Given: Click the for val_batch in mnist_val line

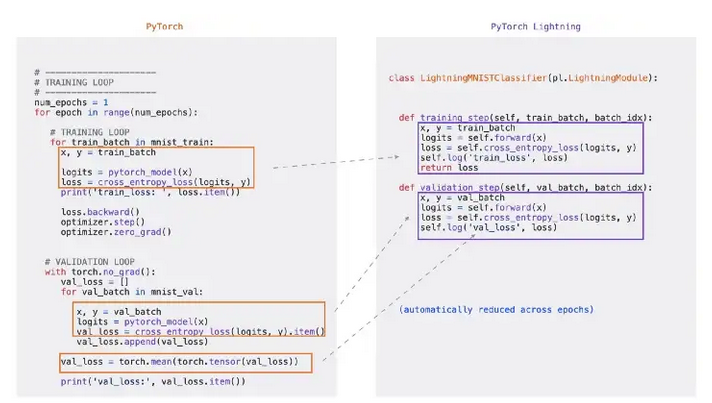Looking at the screenshot, I should click(x=132, y=291).
